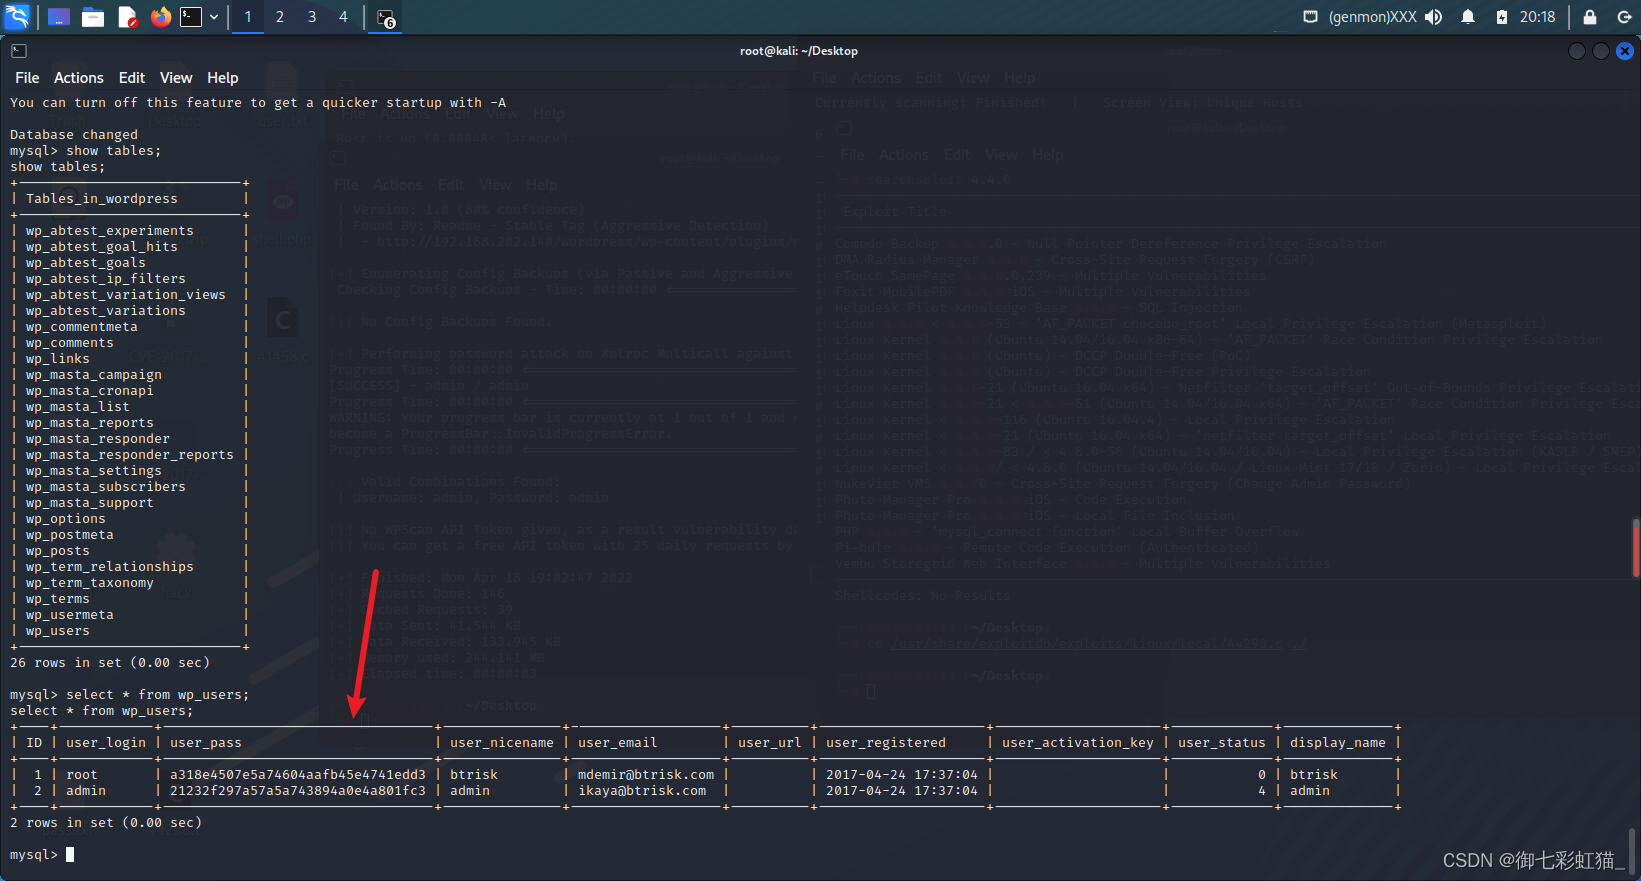Image resolution: width=1641 pixels, height=881 pixels.
Task: Switch to workspace 2
Action: click(x=280, y=17)
